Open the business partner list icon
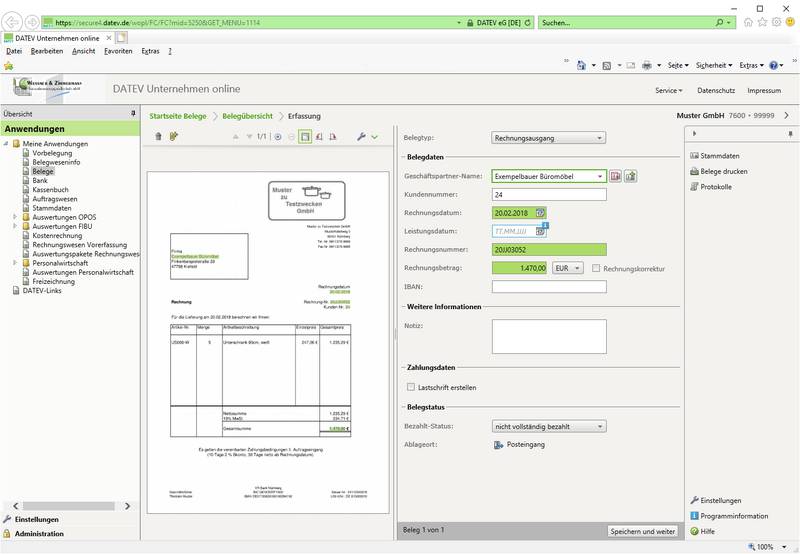The image size is (800, 554). click(x=615, y=176)
